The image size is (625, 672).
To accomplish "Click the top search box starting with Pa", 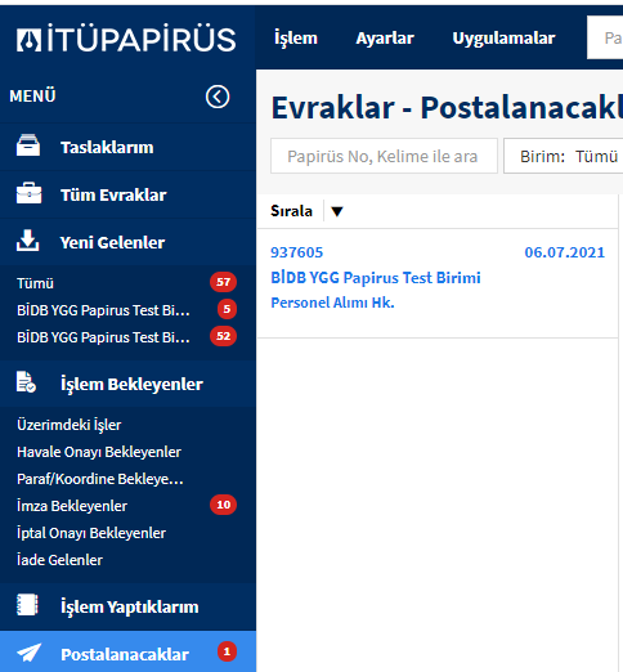I will point(605,38).
